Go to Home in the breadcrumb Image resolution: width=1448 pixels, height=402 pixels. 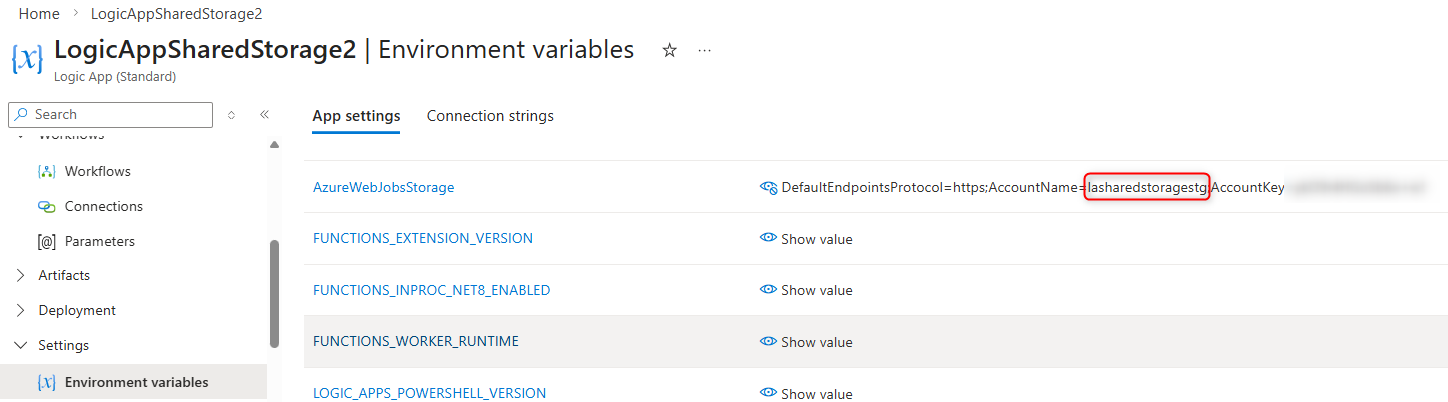coord(39,14)
